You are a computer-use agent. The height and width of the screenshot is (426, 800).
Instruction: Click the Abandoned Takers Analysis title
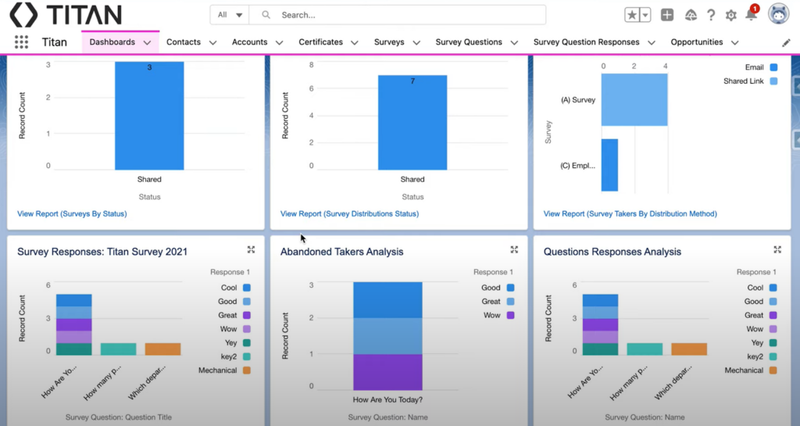point(341,252)
